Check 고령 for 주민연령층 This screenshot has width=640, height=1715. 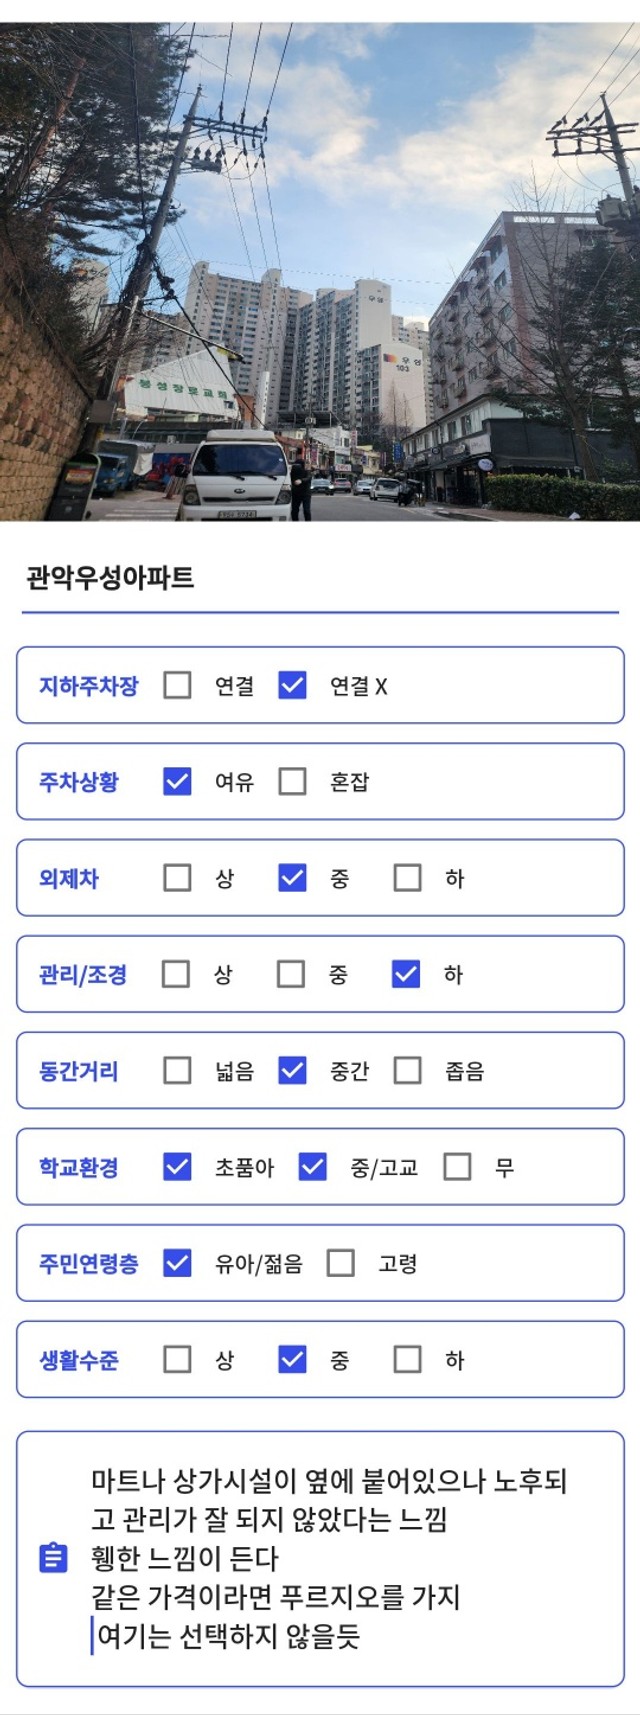point(341,1263)
